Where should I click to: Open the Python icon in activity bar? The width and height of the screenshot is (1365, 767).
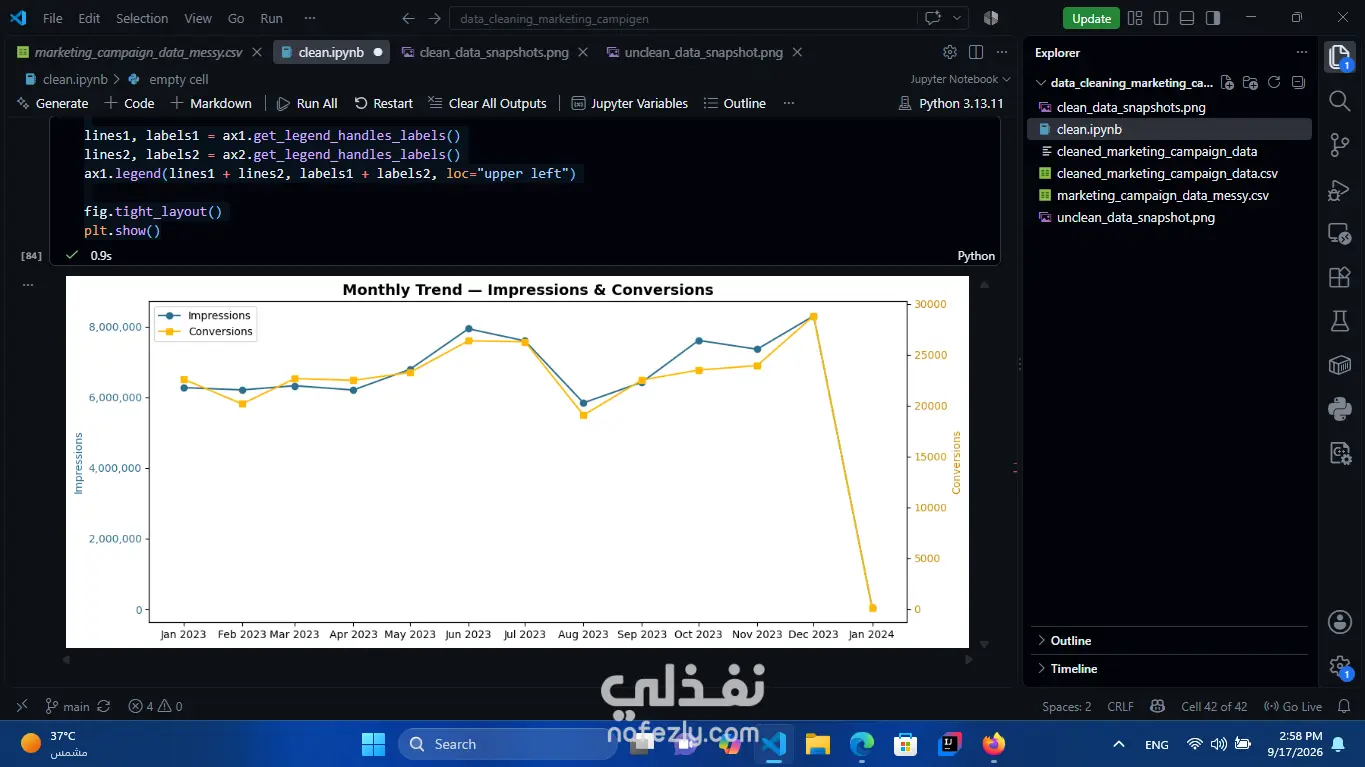coord(1340,409)
